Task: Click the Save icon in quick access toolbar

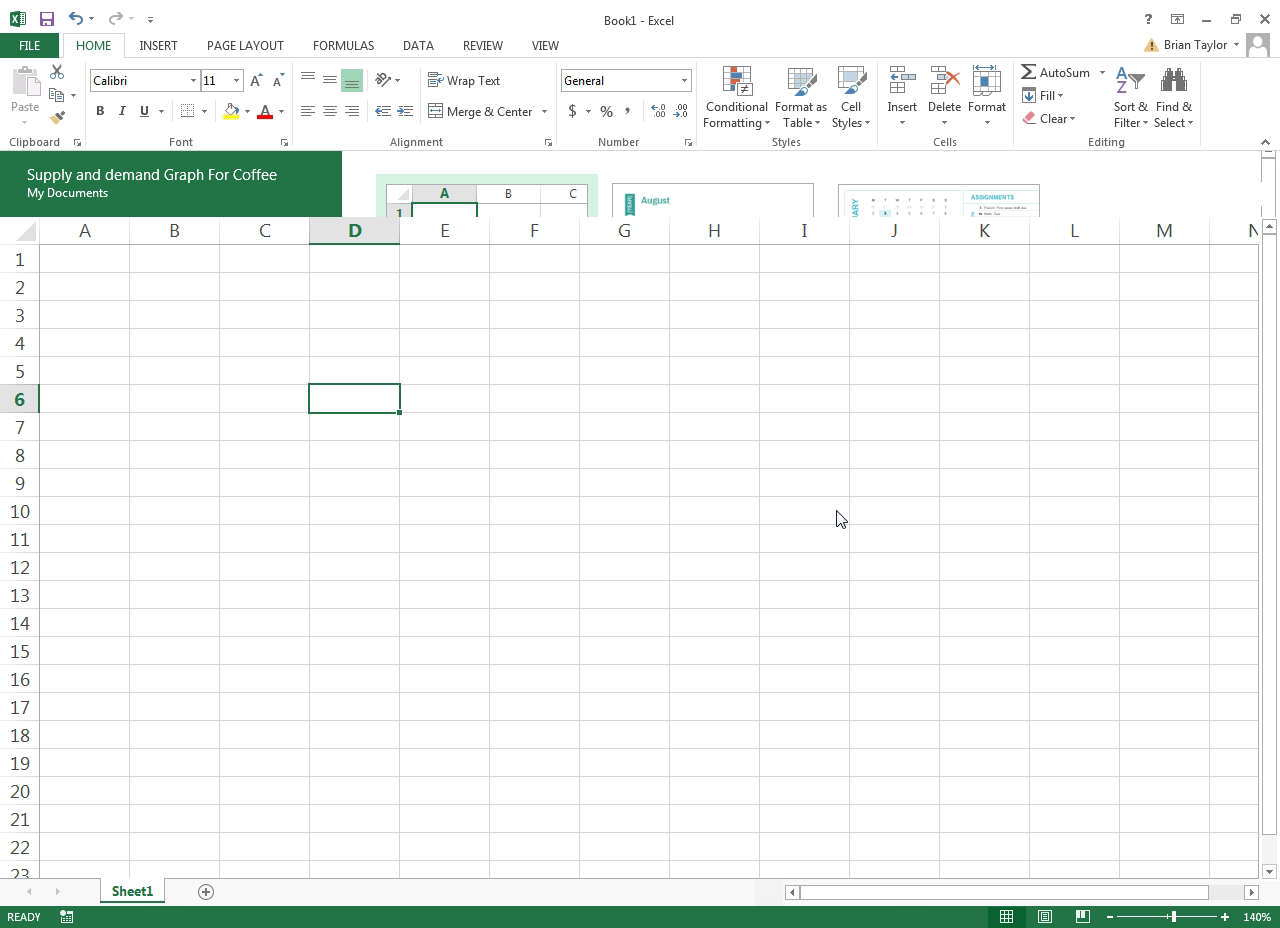Action: (x=46, y=19)
